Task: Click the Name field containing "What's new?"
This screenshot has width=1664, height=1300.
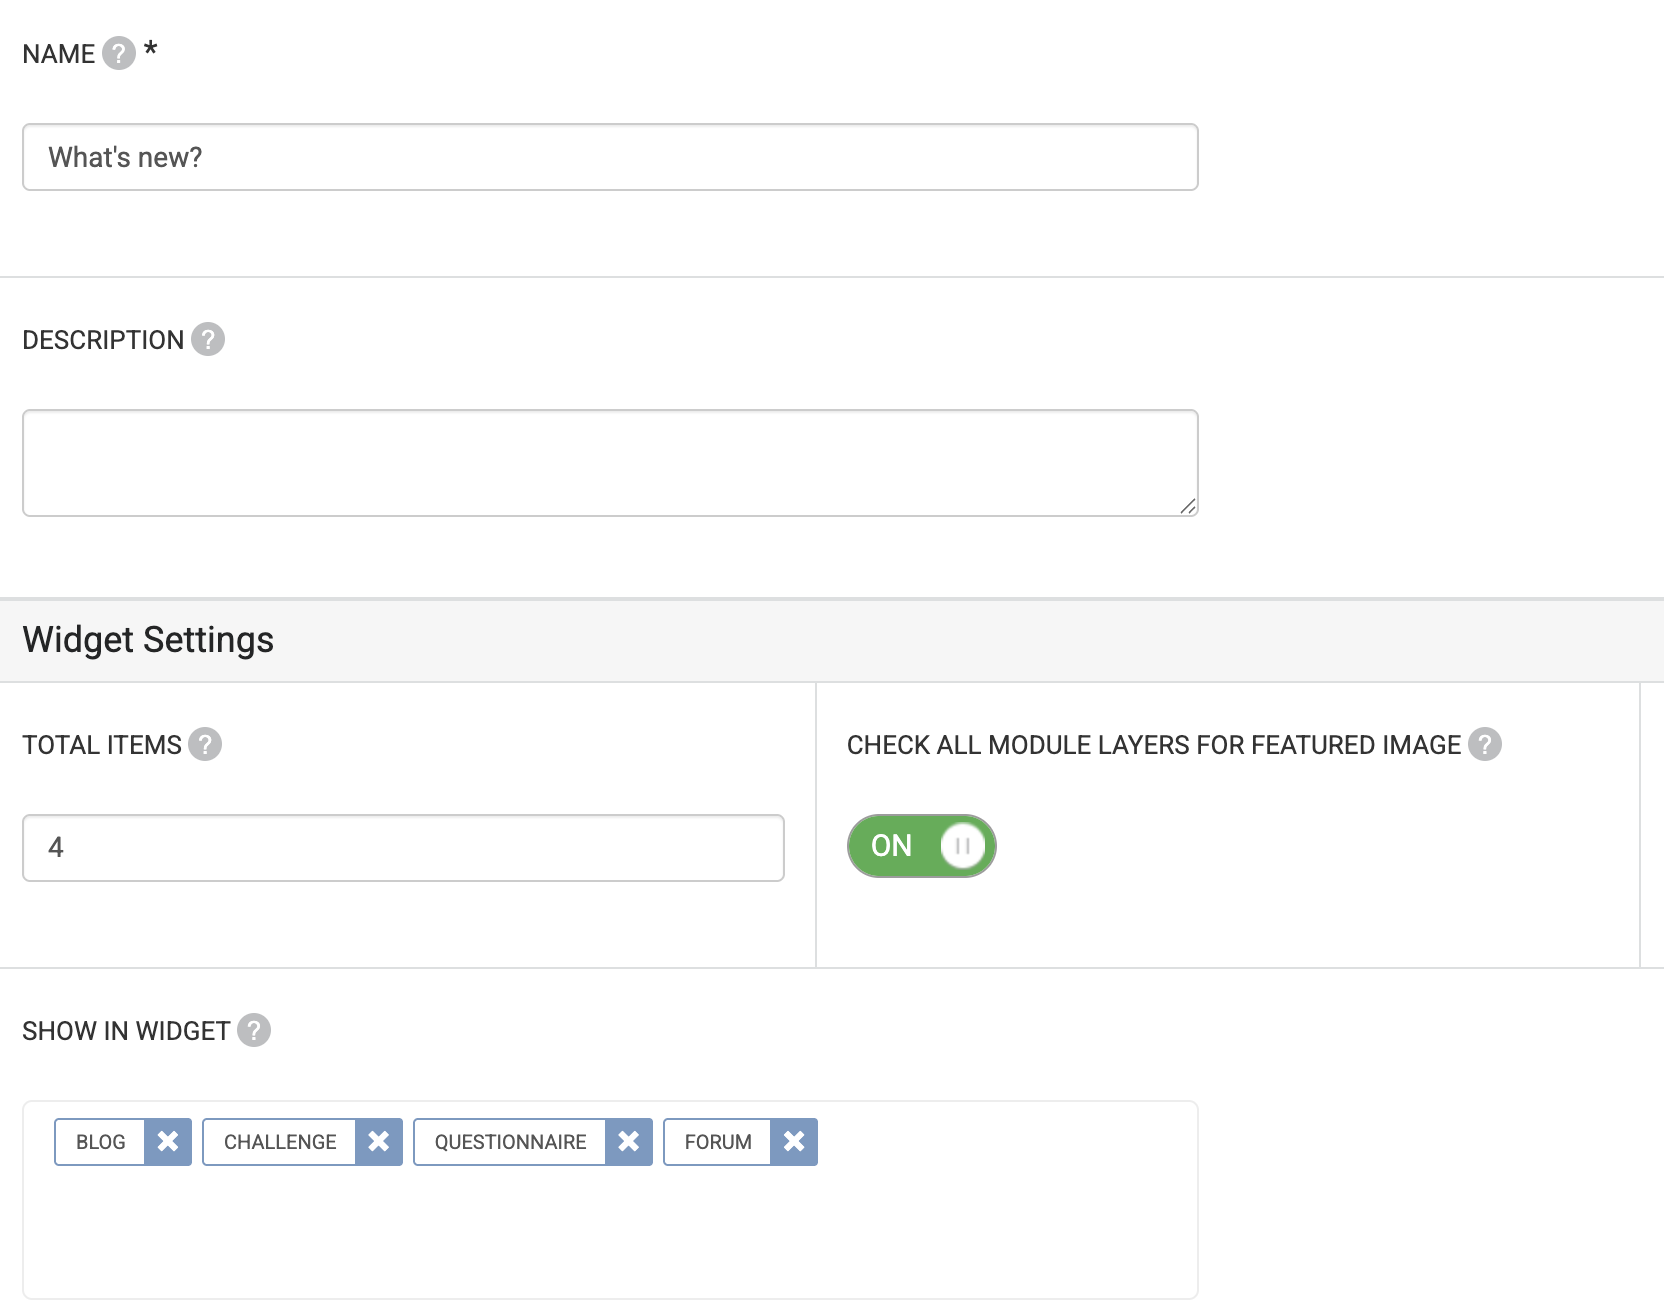Action: (x=610, y=157)
